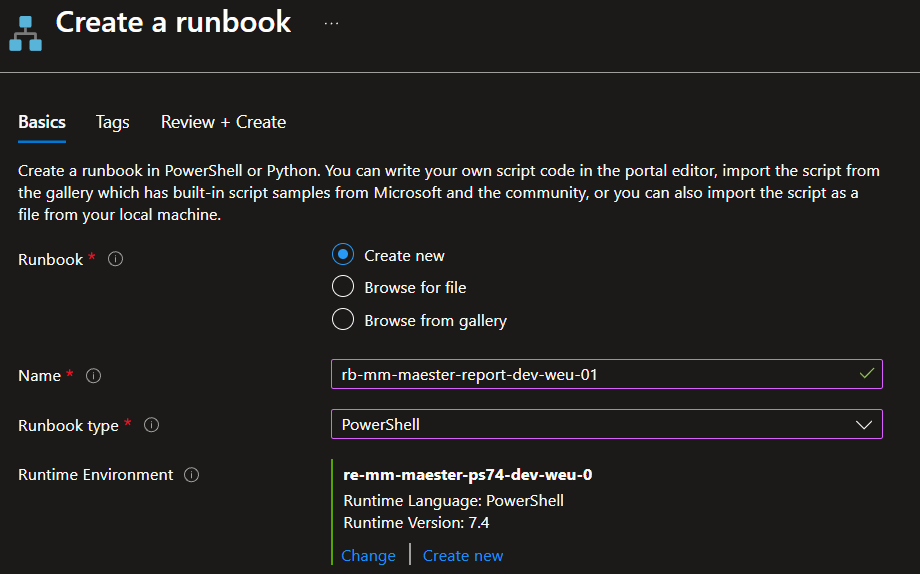The image size is (920, 574).
Task: Switch to the Tags tab
Action: tap(113, 122)
